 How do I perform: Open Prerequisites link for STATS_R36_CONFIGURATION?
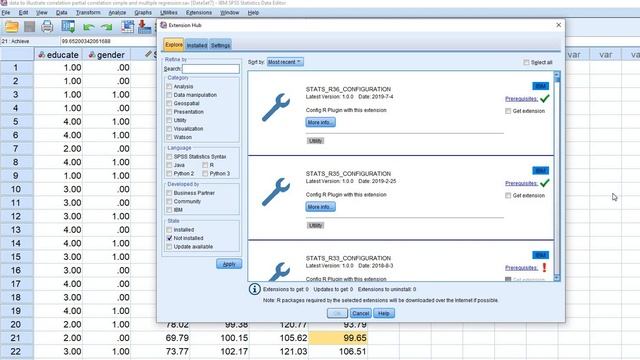tap(521, 99)
